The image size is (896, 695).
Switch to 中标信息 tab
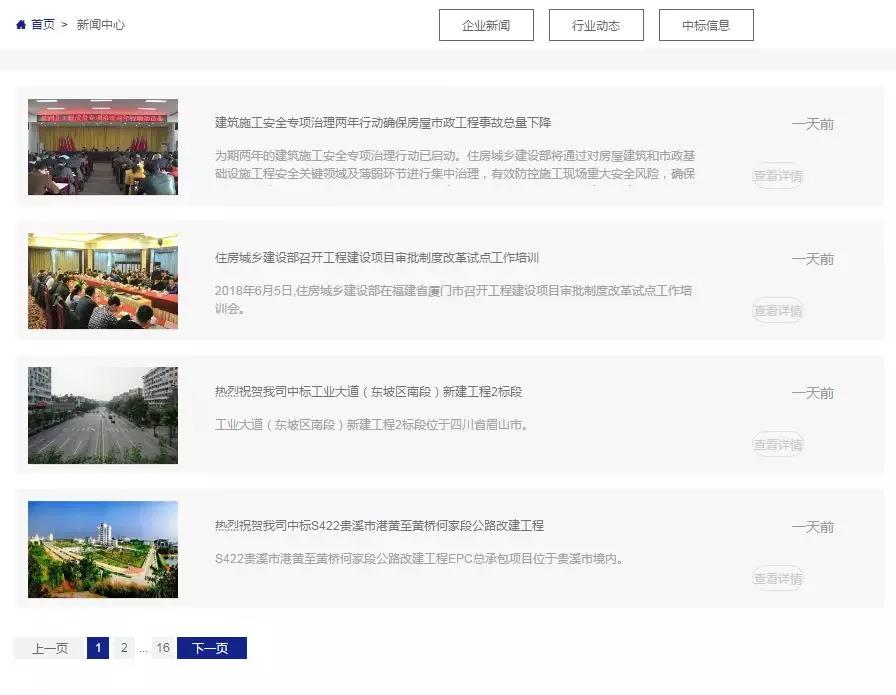(x=706, y=25)
